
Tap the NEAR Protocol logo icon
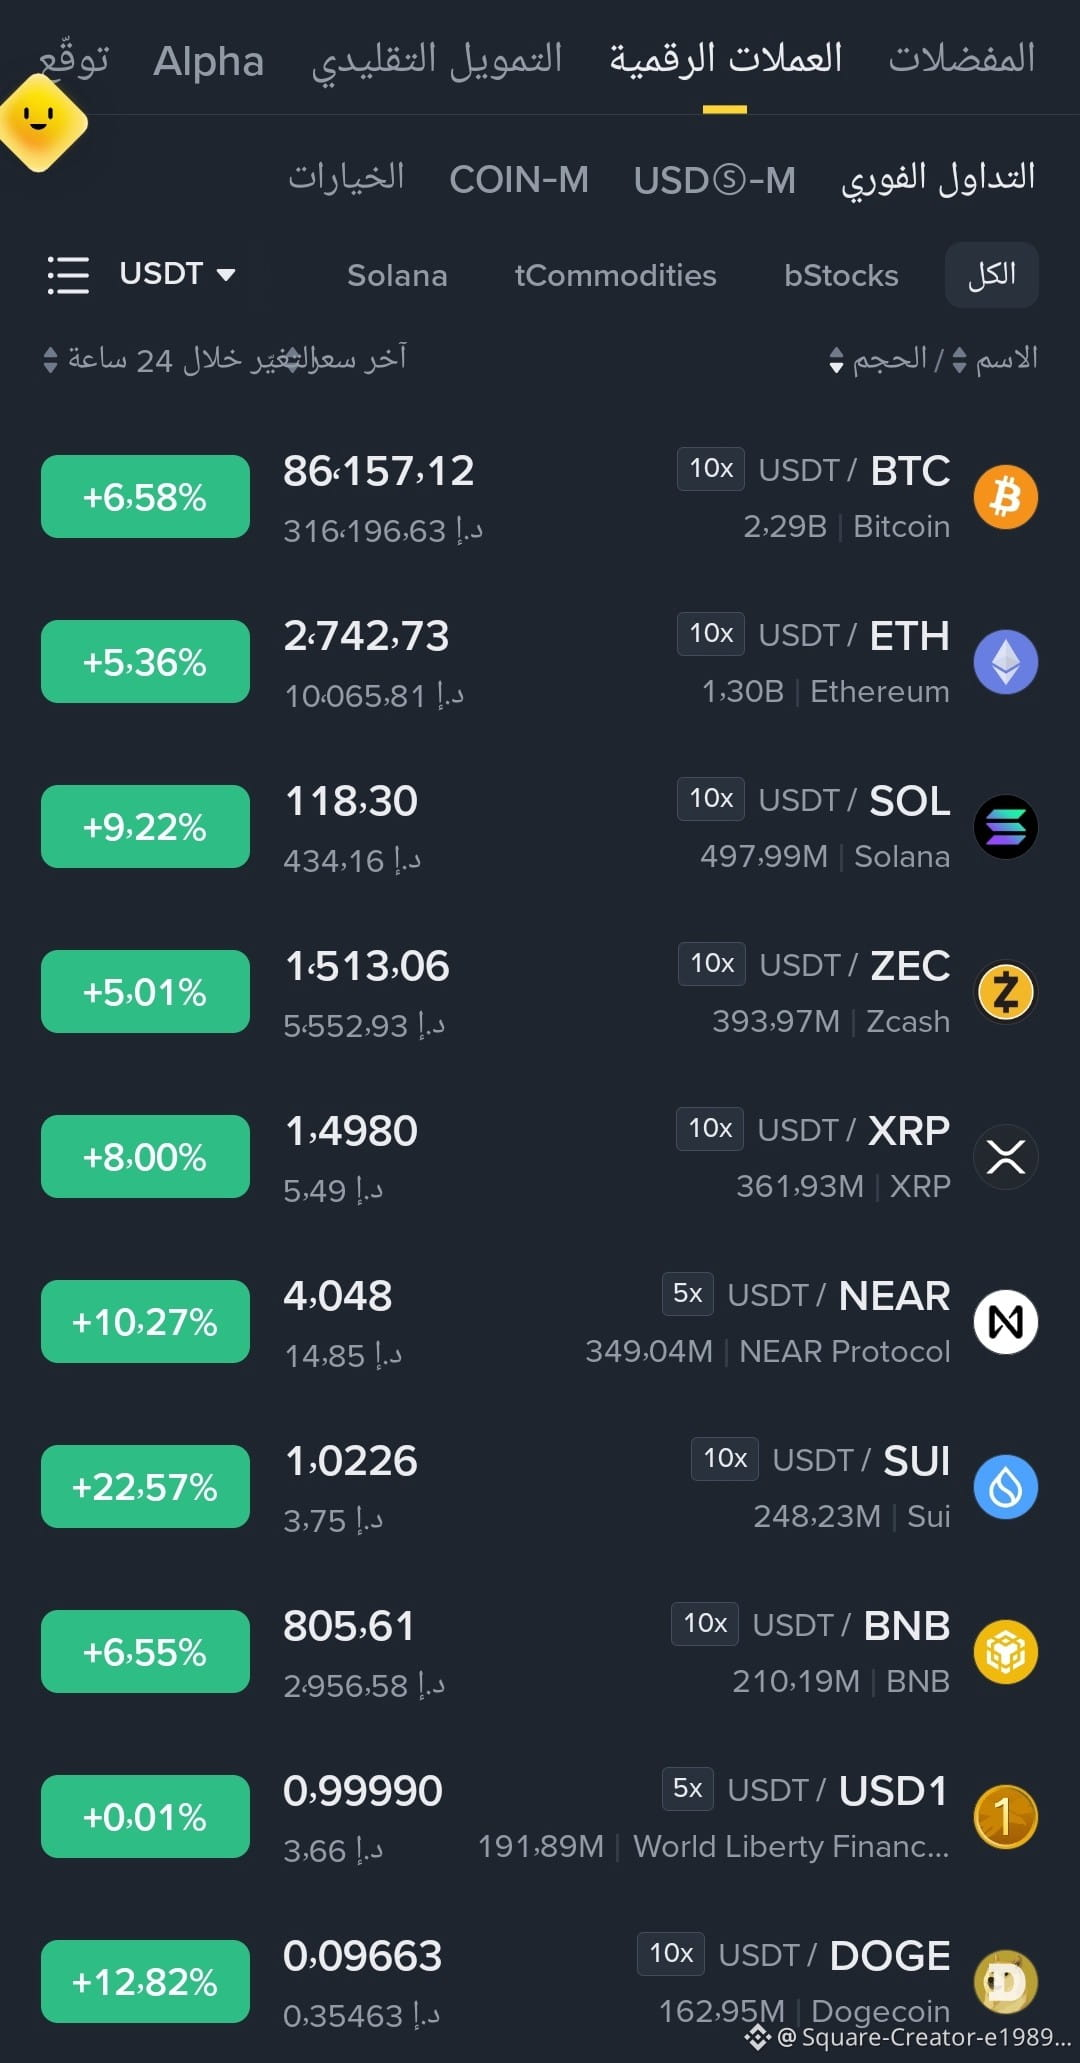(x=1005, y=1322)
